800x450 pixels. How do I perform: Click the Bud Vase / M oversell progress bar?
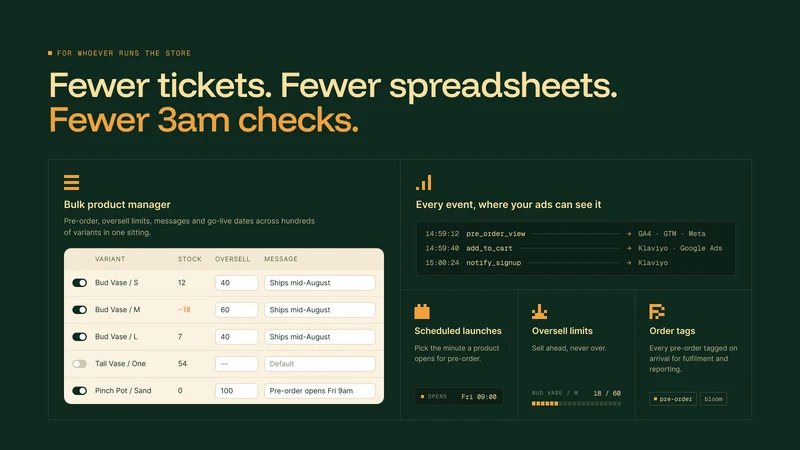click(x=577, y=404)
